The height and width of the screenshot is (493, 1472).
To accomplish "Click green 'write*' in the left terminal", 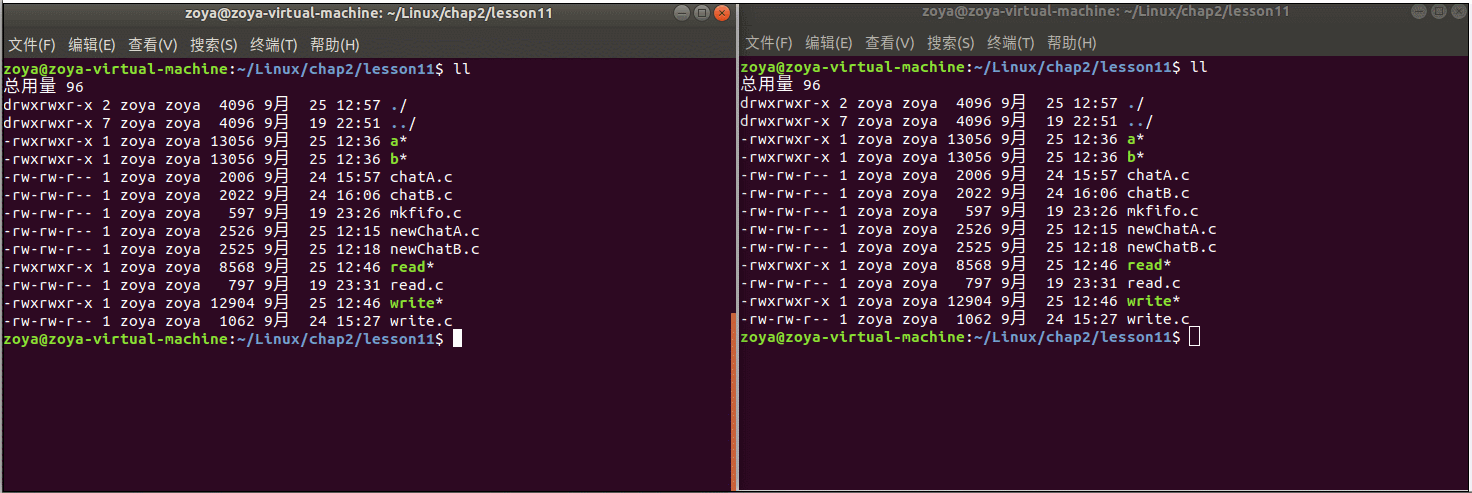I will tap(417, 303).
